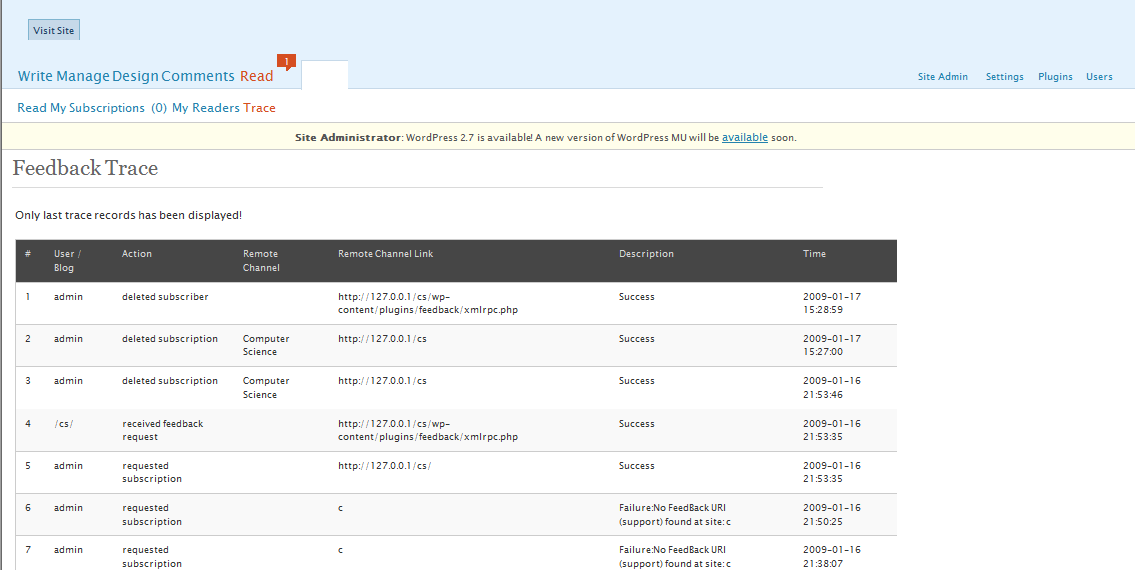This screenshot has height=570, width=1137.
Task: Click row 1 xmlrpc.php channel link
Action: coord(428,303)
